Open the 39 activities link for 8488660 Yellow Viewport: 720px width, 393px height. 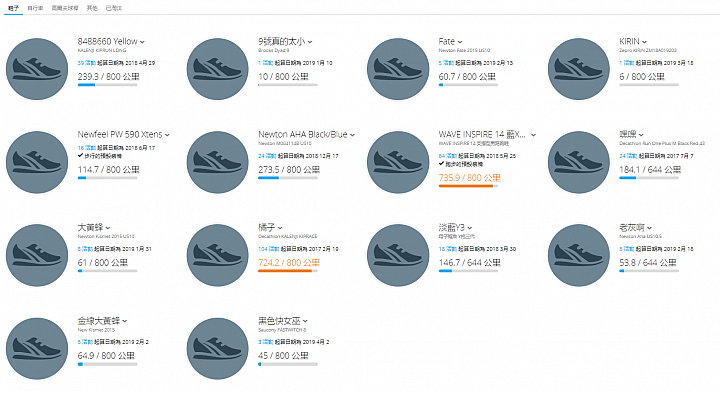[87, 63]
